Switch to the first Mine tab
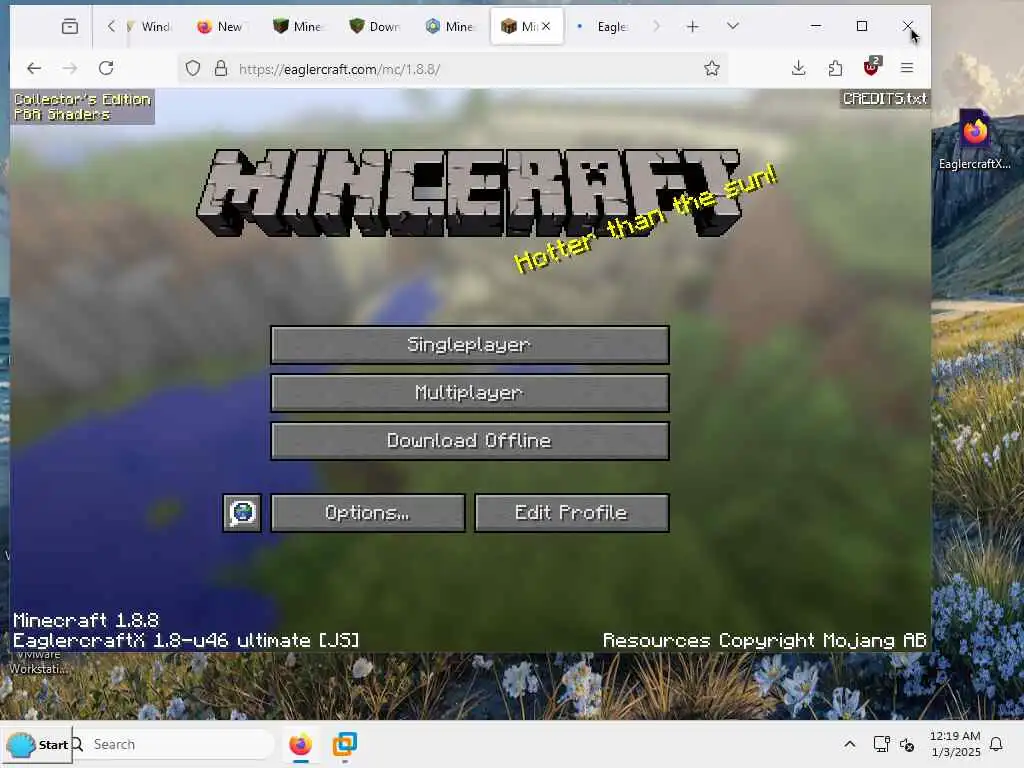Screen dimensions: 1024x768 pos(298,26)
